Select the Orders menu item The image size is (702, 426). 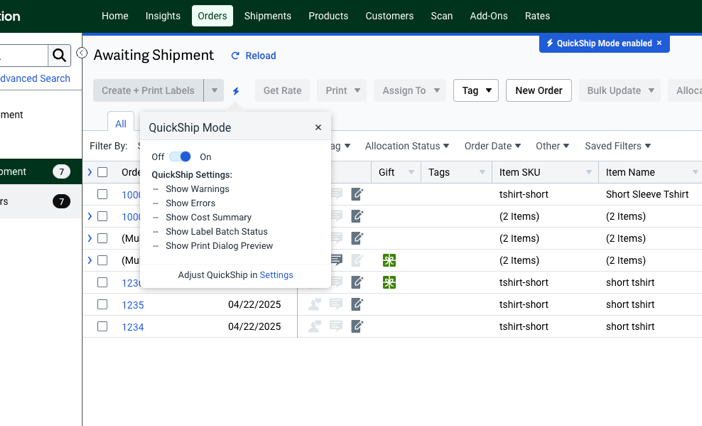[212, 16]
